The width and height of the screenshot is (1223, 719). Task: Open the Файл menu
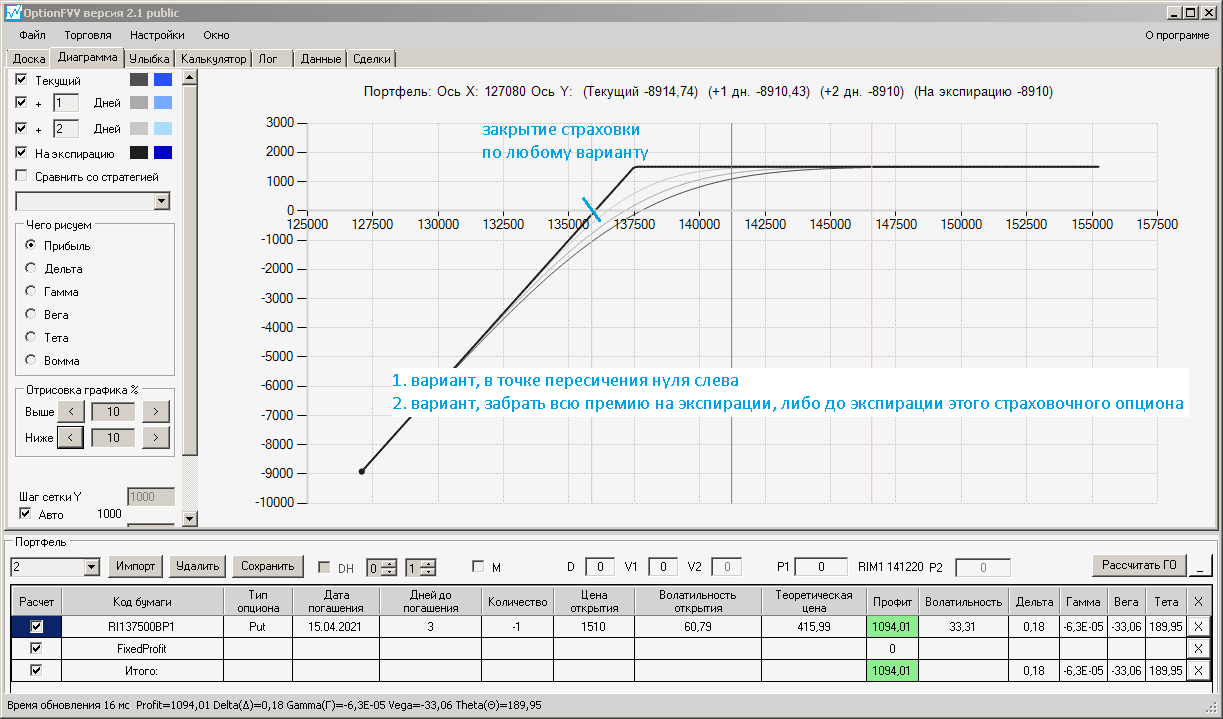pos(32,35)
